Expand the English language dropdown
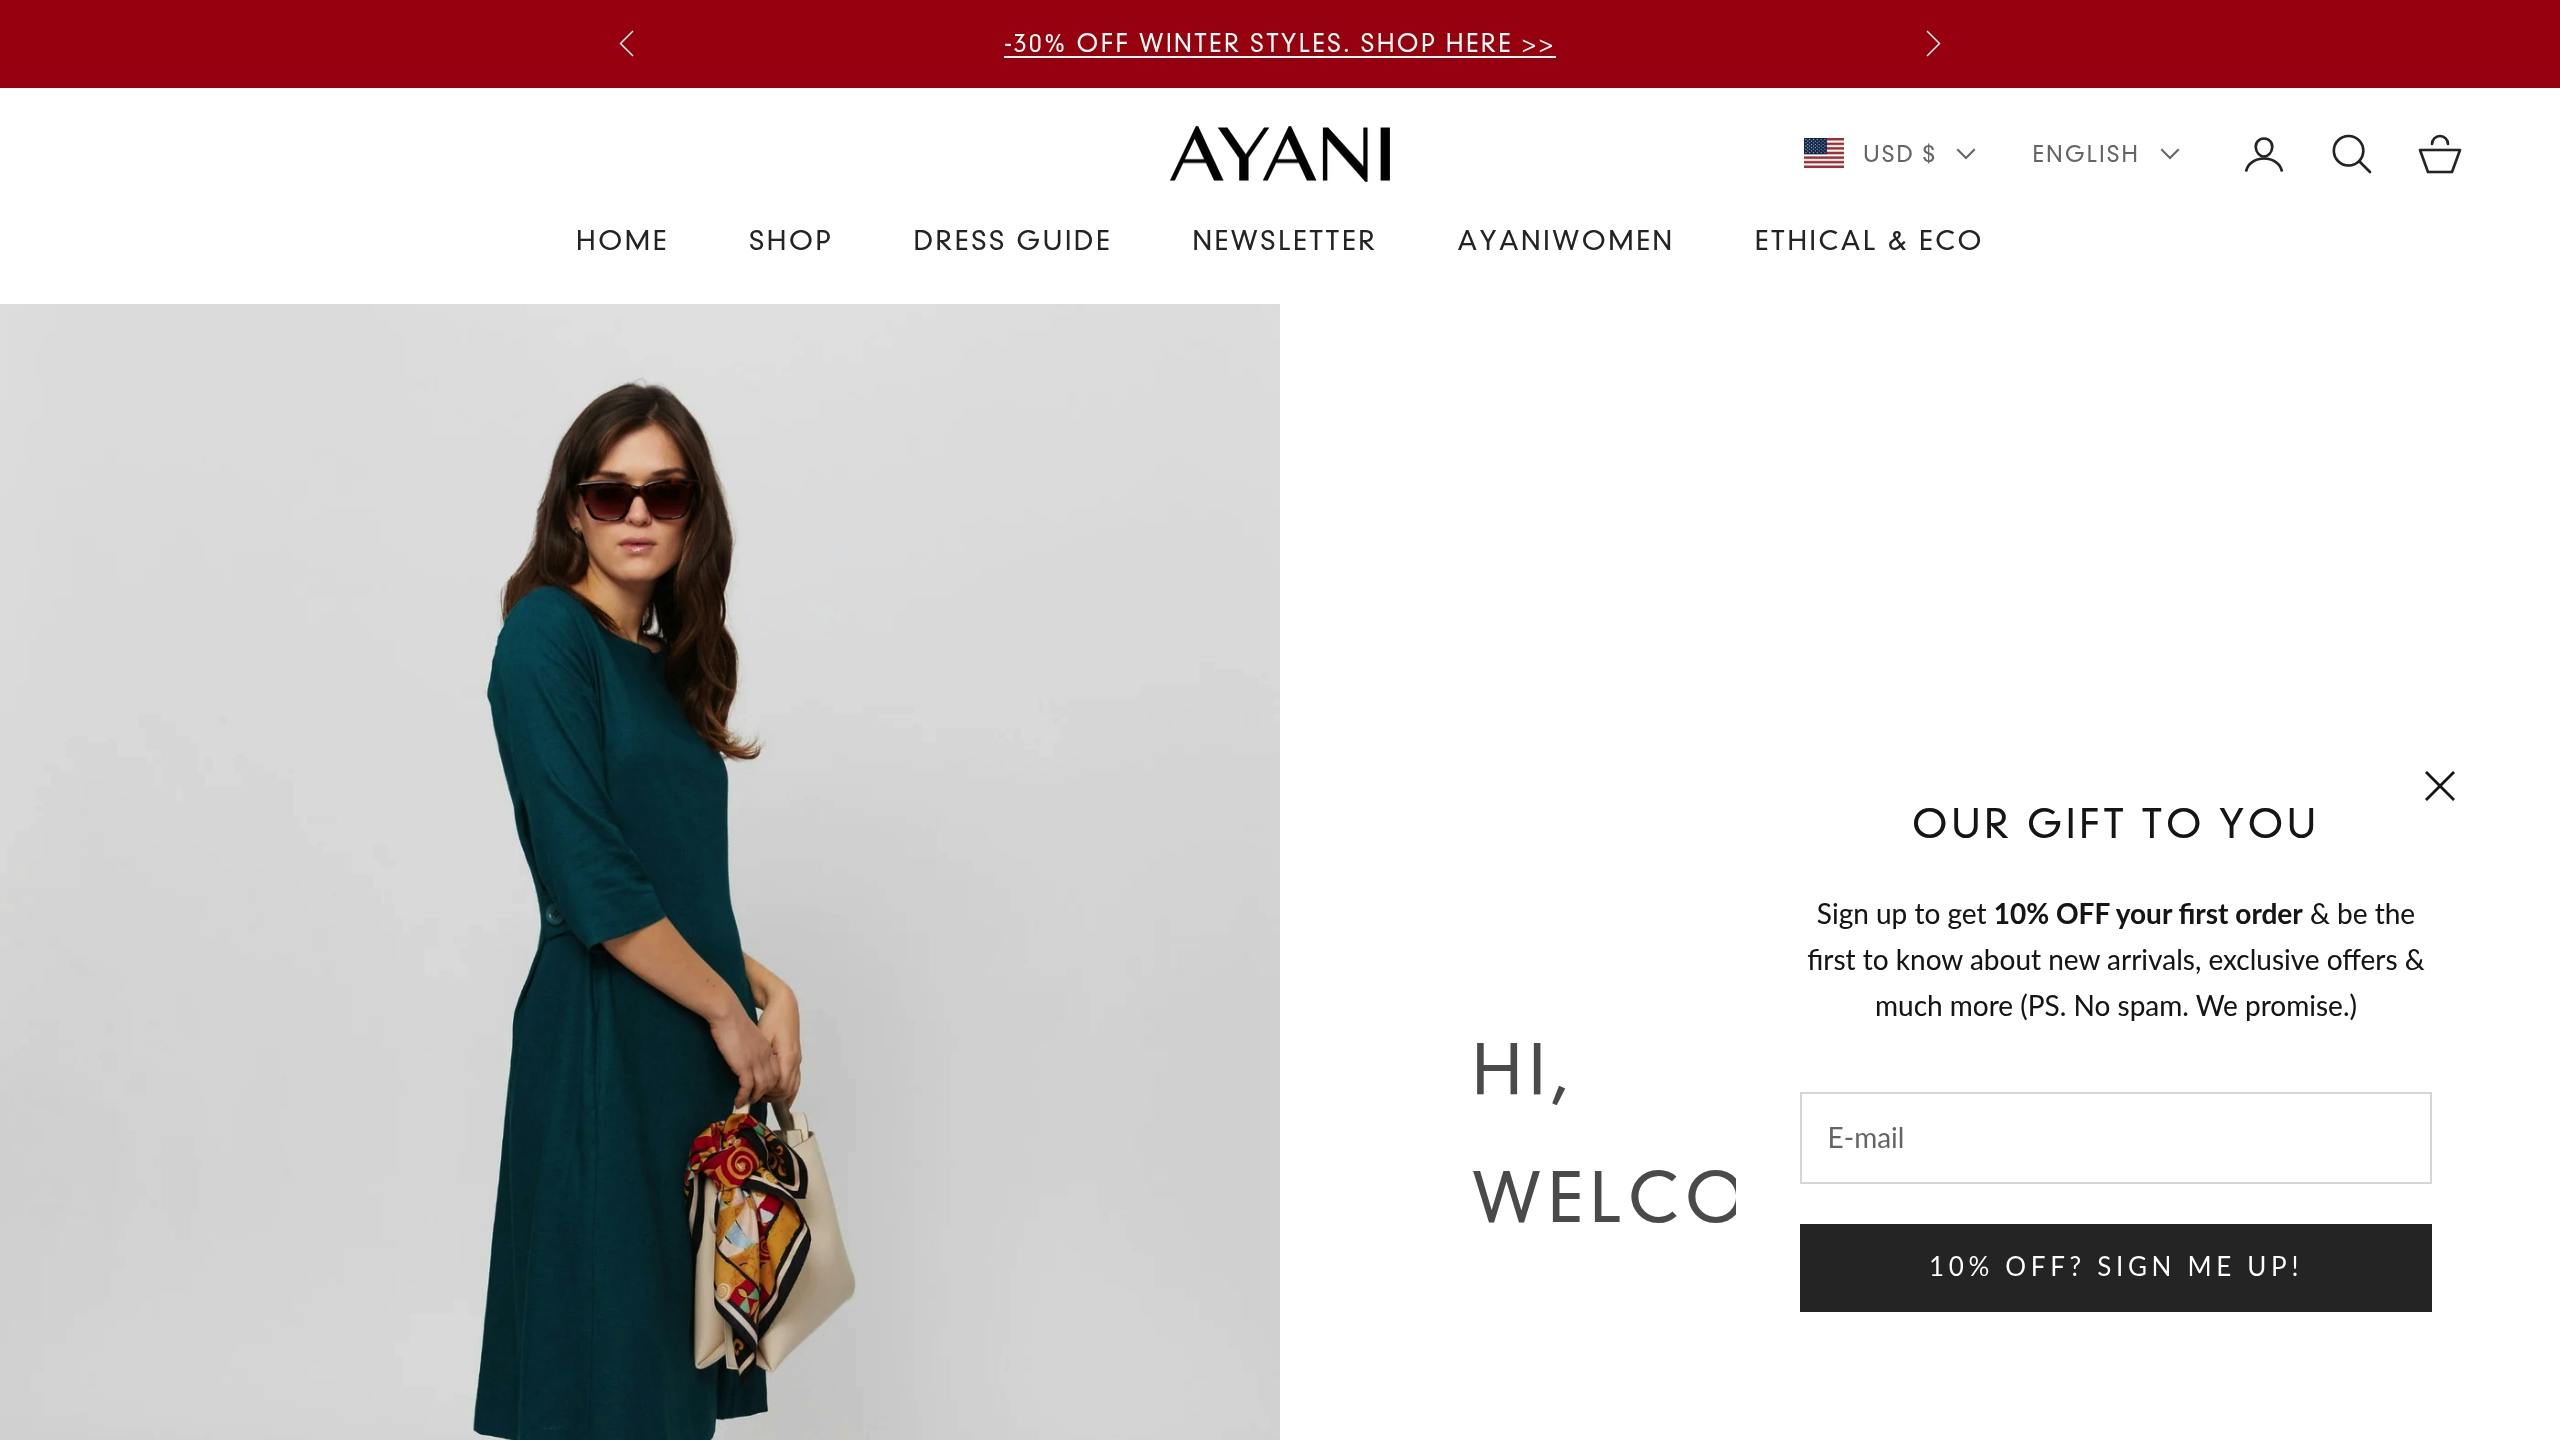 (2106, 154)
